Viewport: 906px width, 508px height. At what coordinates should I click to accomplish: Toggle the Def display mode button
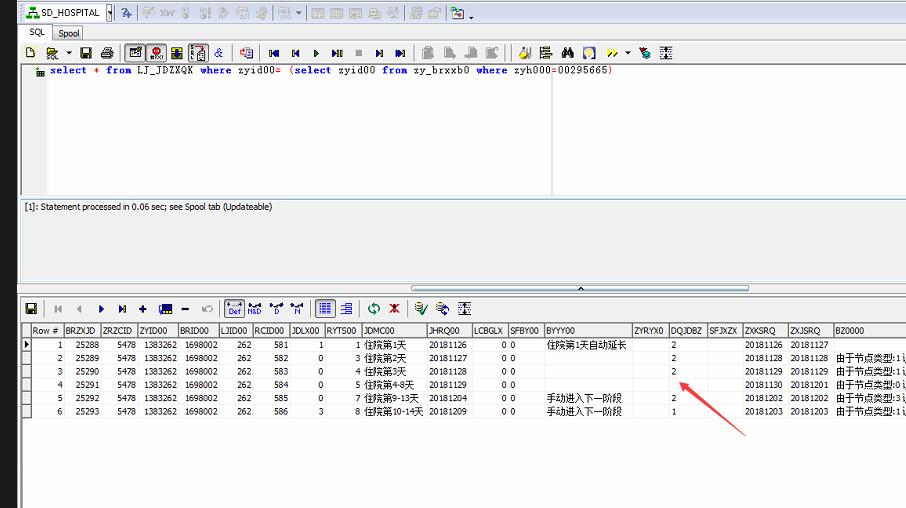[233, 309]
